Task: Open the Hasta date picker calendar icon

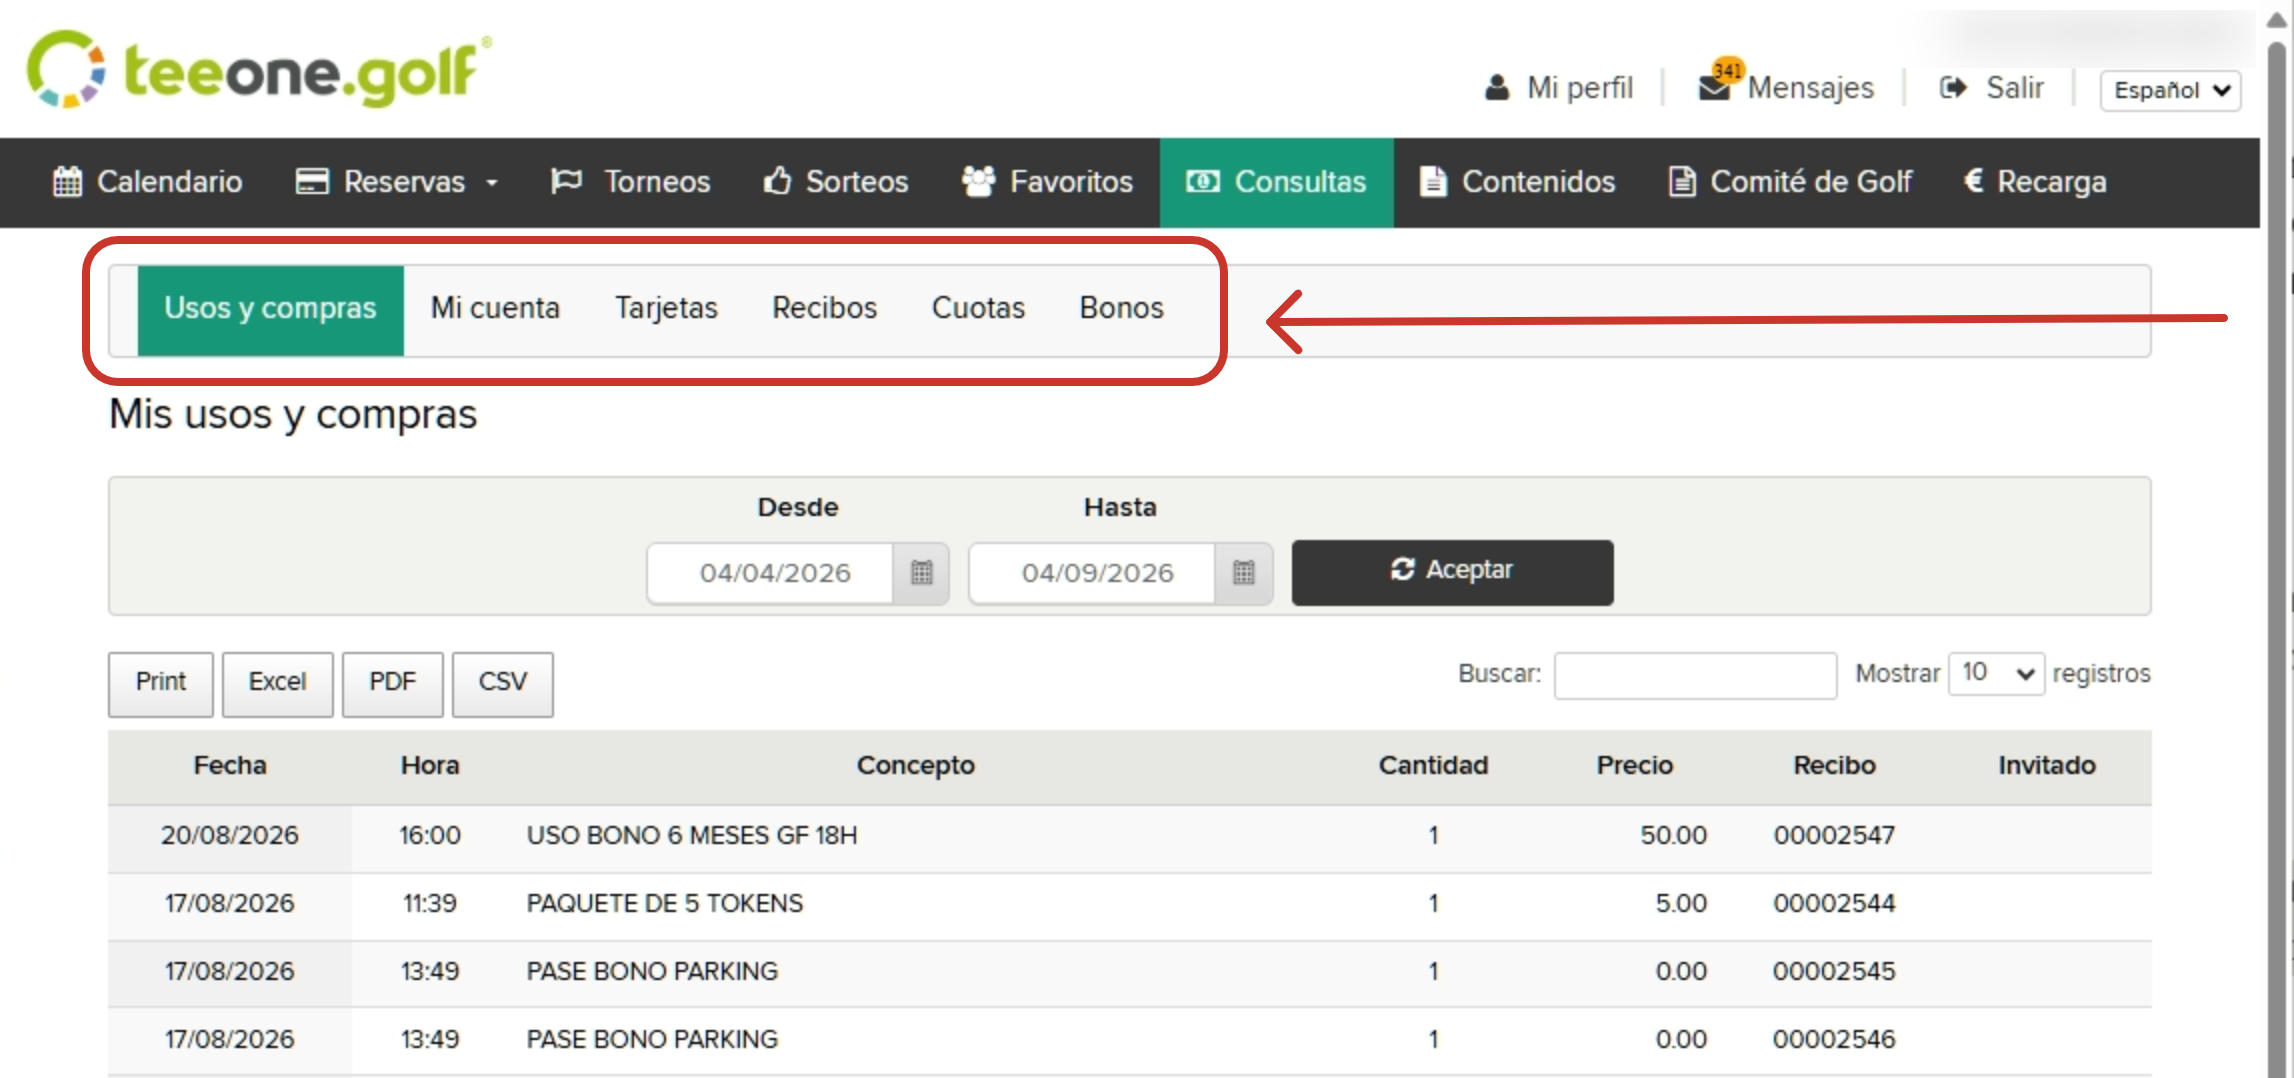Action: [x=1243, y=573]
